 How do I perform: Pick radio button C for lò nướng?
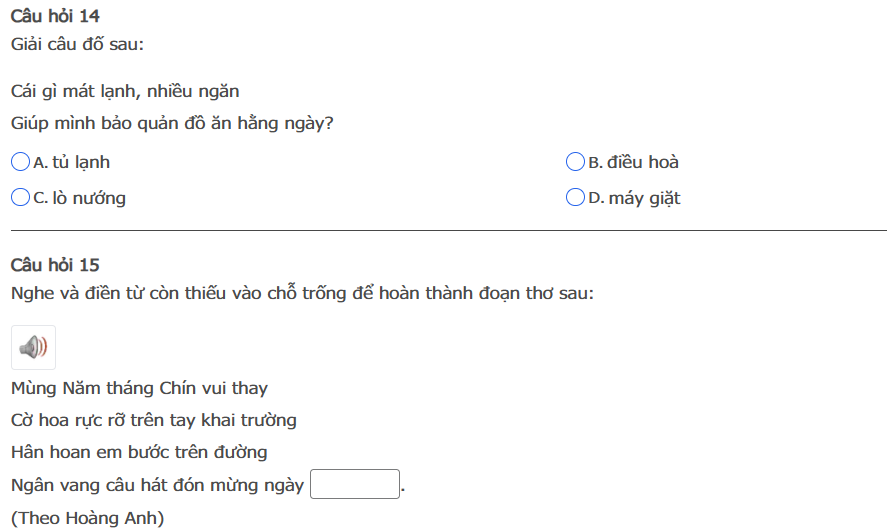pos(20,197)
